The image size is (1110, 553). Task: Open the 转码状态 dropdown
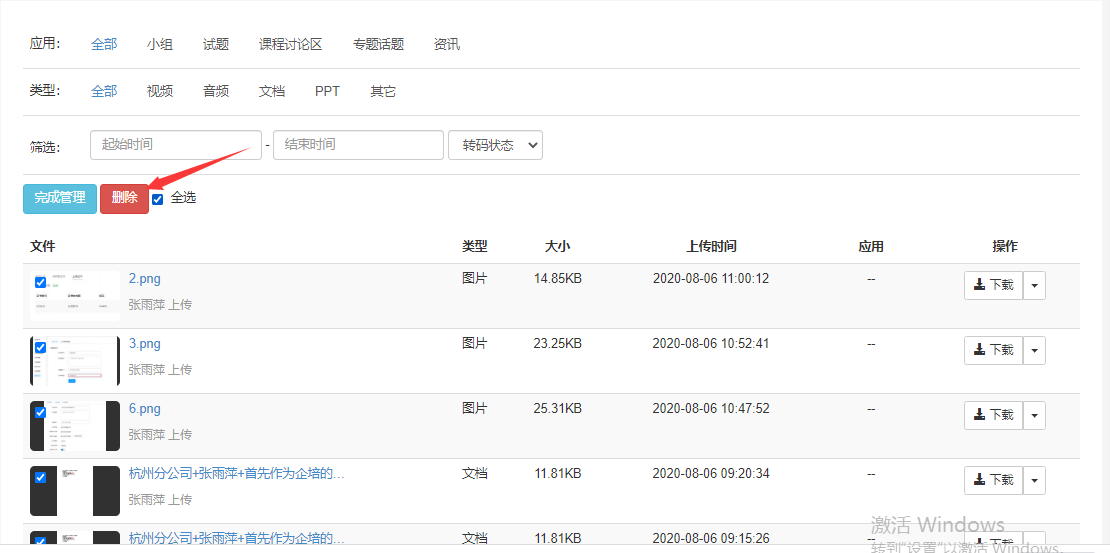click(x=495, y=145)
